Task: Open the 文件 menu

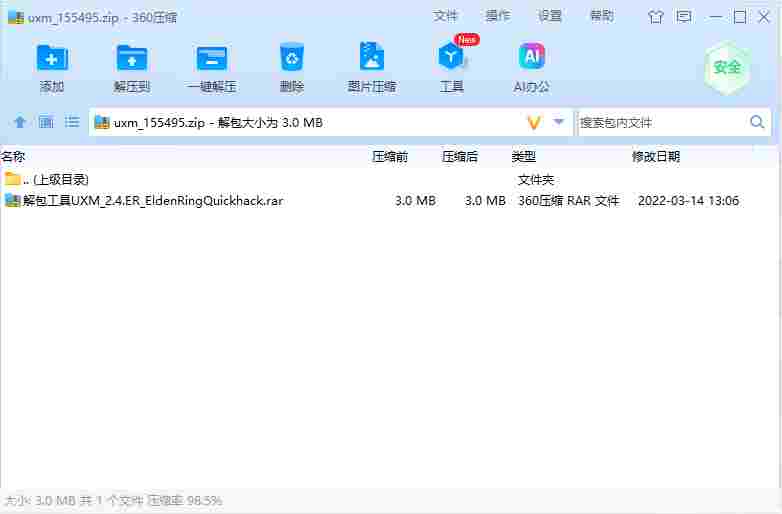Action: (445, 16)
